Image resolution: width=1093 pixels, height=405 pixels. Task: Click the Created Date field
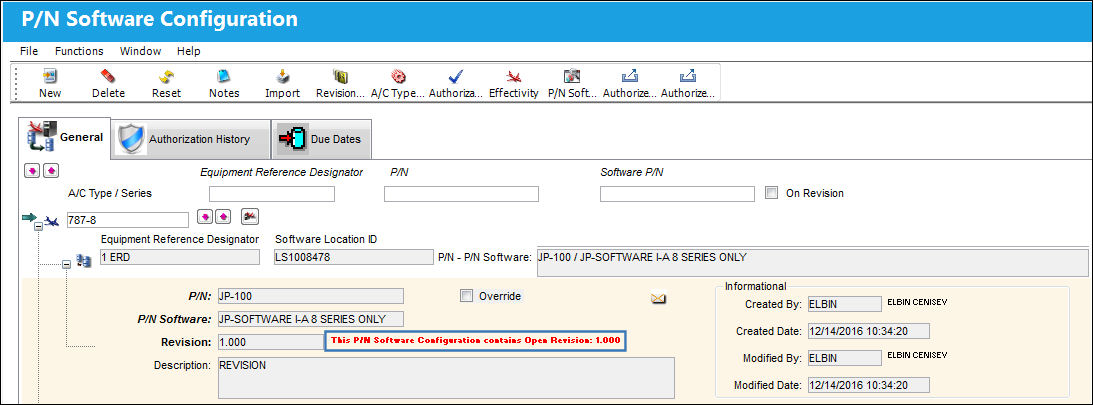point(869,330)
